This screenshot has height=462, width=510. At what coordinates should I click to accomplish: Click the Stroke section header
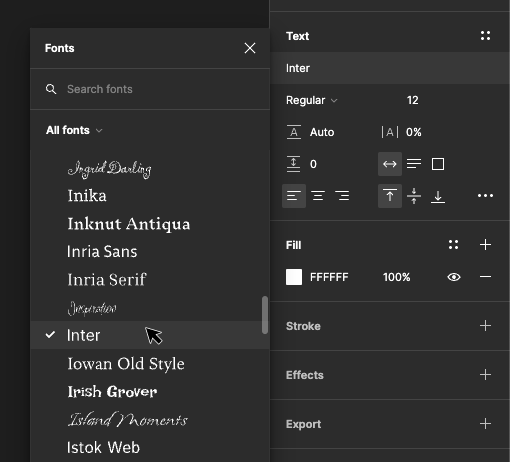click(303, 326)
